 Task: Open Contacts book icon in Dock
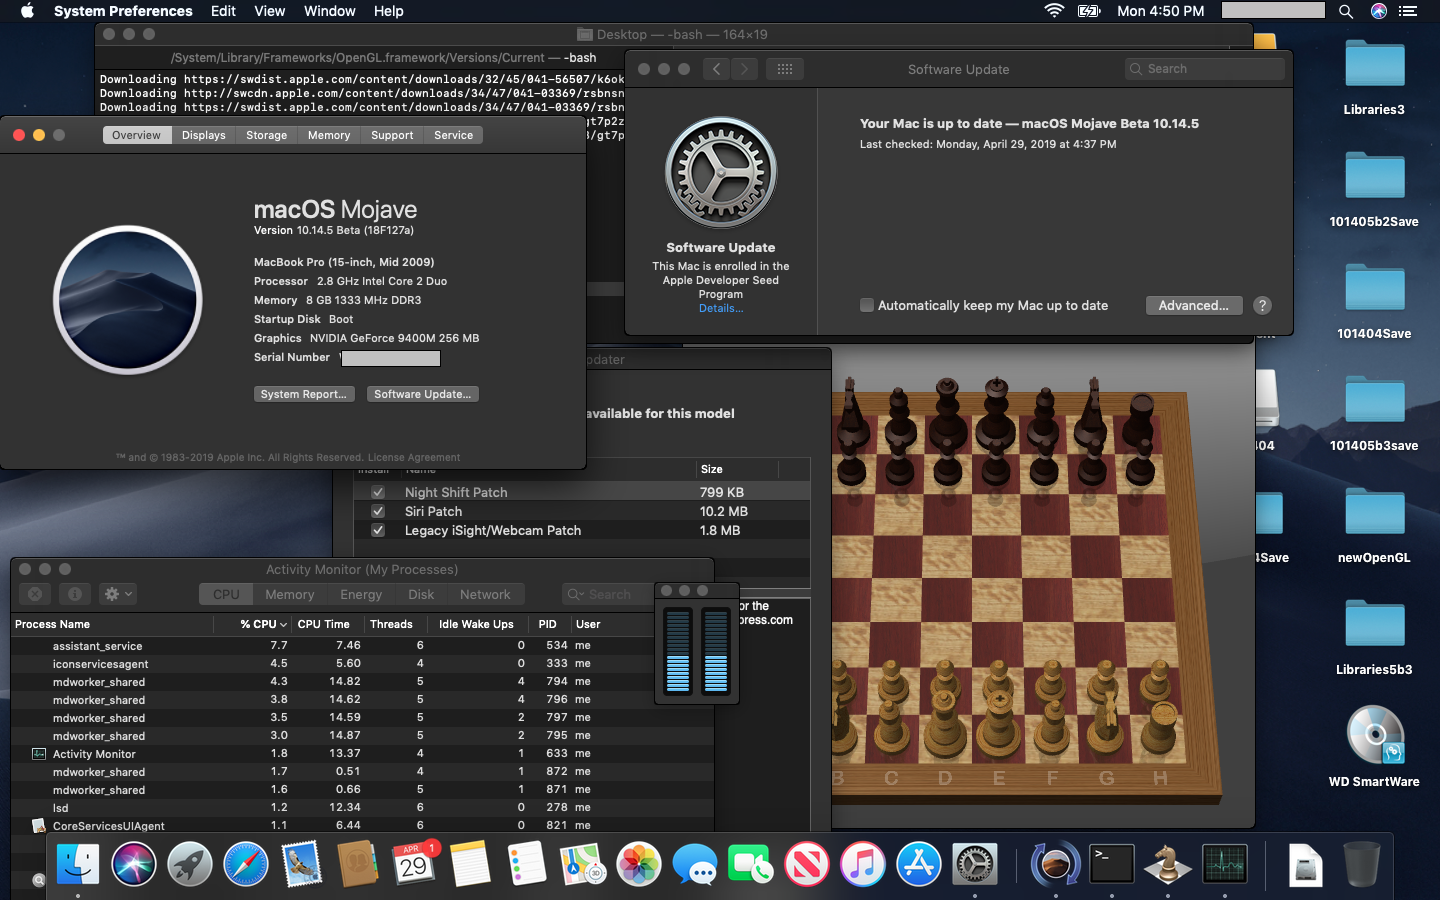[358, 864]
